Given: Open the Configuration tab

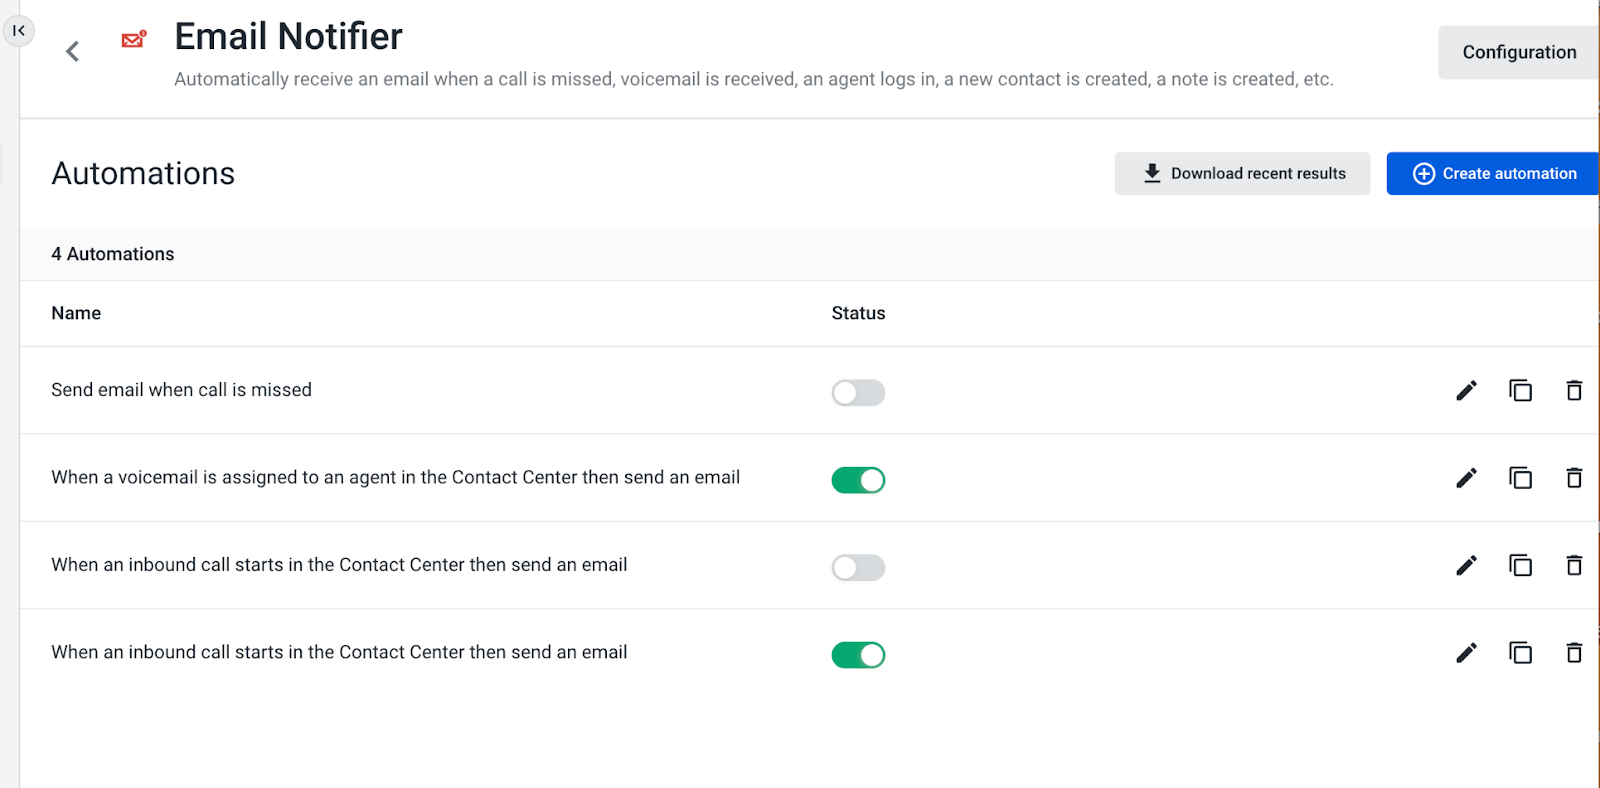Looking at the screenshot, I should pyautogui.click(x=1518, y=52).
